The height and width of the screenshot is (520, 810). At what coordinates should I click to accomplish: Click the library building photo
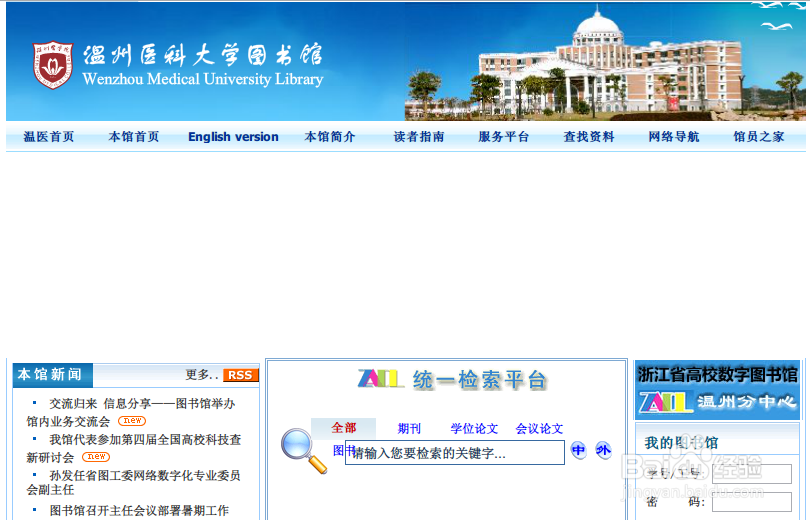click(x=605, y=65)
